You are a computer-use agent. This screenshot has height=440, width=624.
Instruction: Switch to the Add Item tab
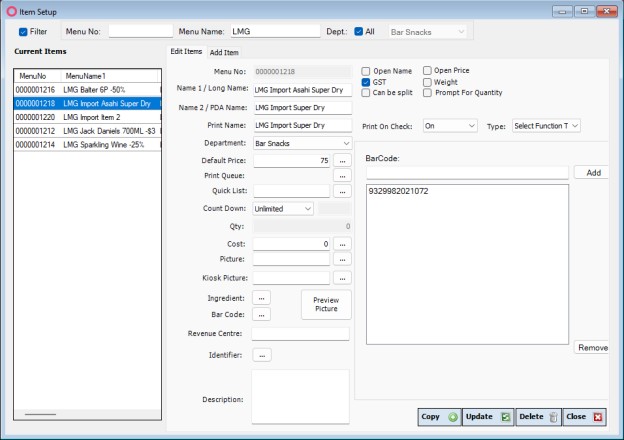click(x=223, y=52)
